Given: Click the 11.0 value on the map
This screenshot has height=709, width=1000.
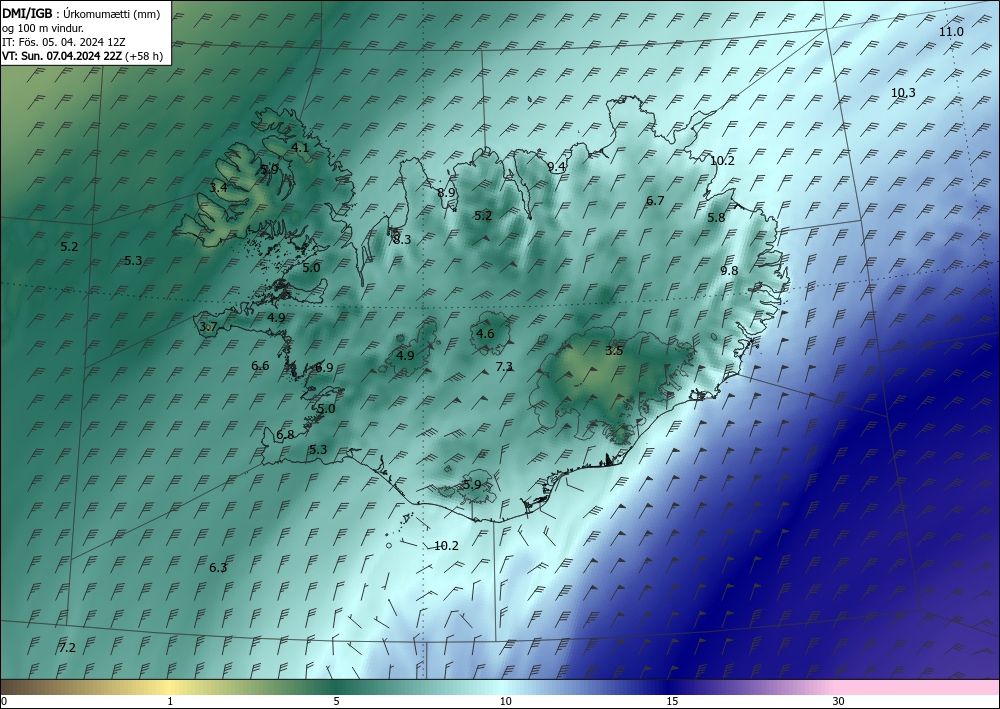Looking at the screenshot, I should pos(951,32).
